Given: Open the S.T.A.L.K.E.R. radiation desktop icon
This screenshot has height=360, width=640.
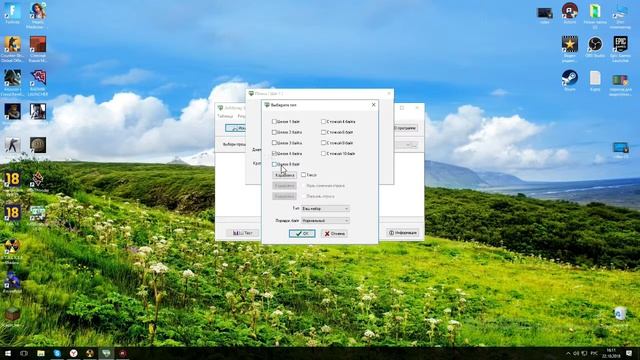Looking at the screenshot, I should click(12, 251).
